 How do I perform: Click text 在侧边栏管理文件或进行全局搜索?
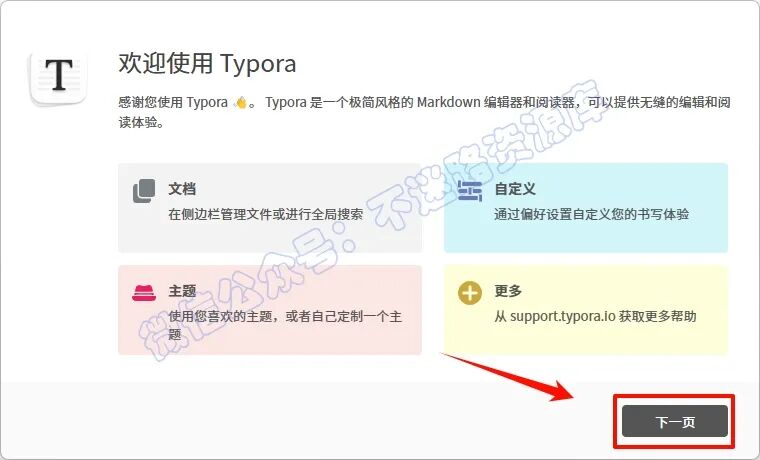(266, 214)
